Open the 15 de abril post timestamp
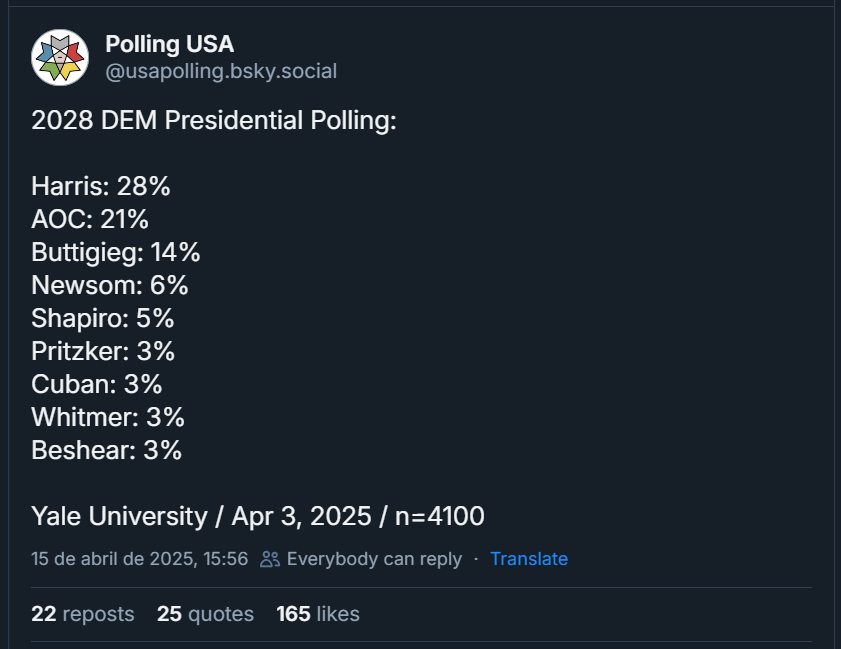Screen dimensions: 841x649 coord(139,559)
